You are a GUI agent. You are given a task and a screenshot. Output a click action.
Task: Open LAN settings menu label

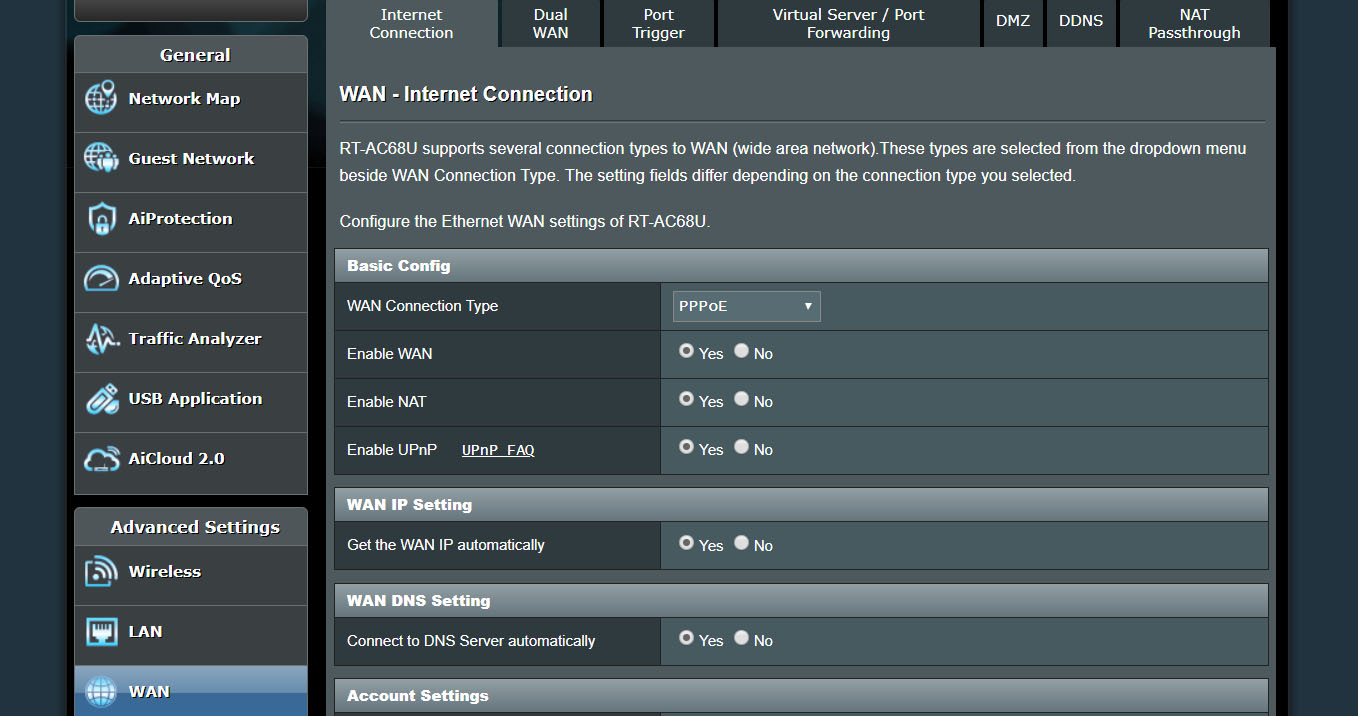[x=145, y=632]
